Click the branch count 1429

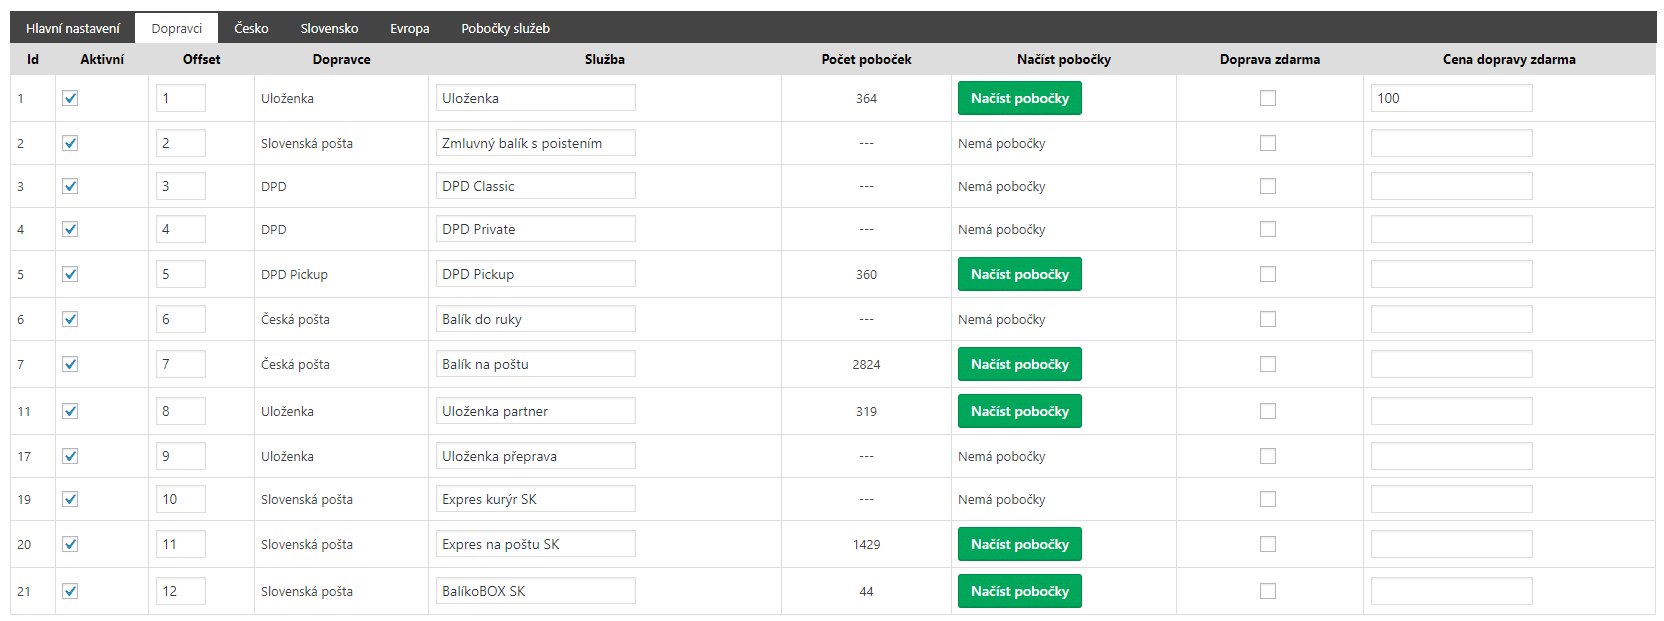pyautogui.click(x=866, y=544)
